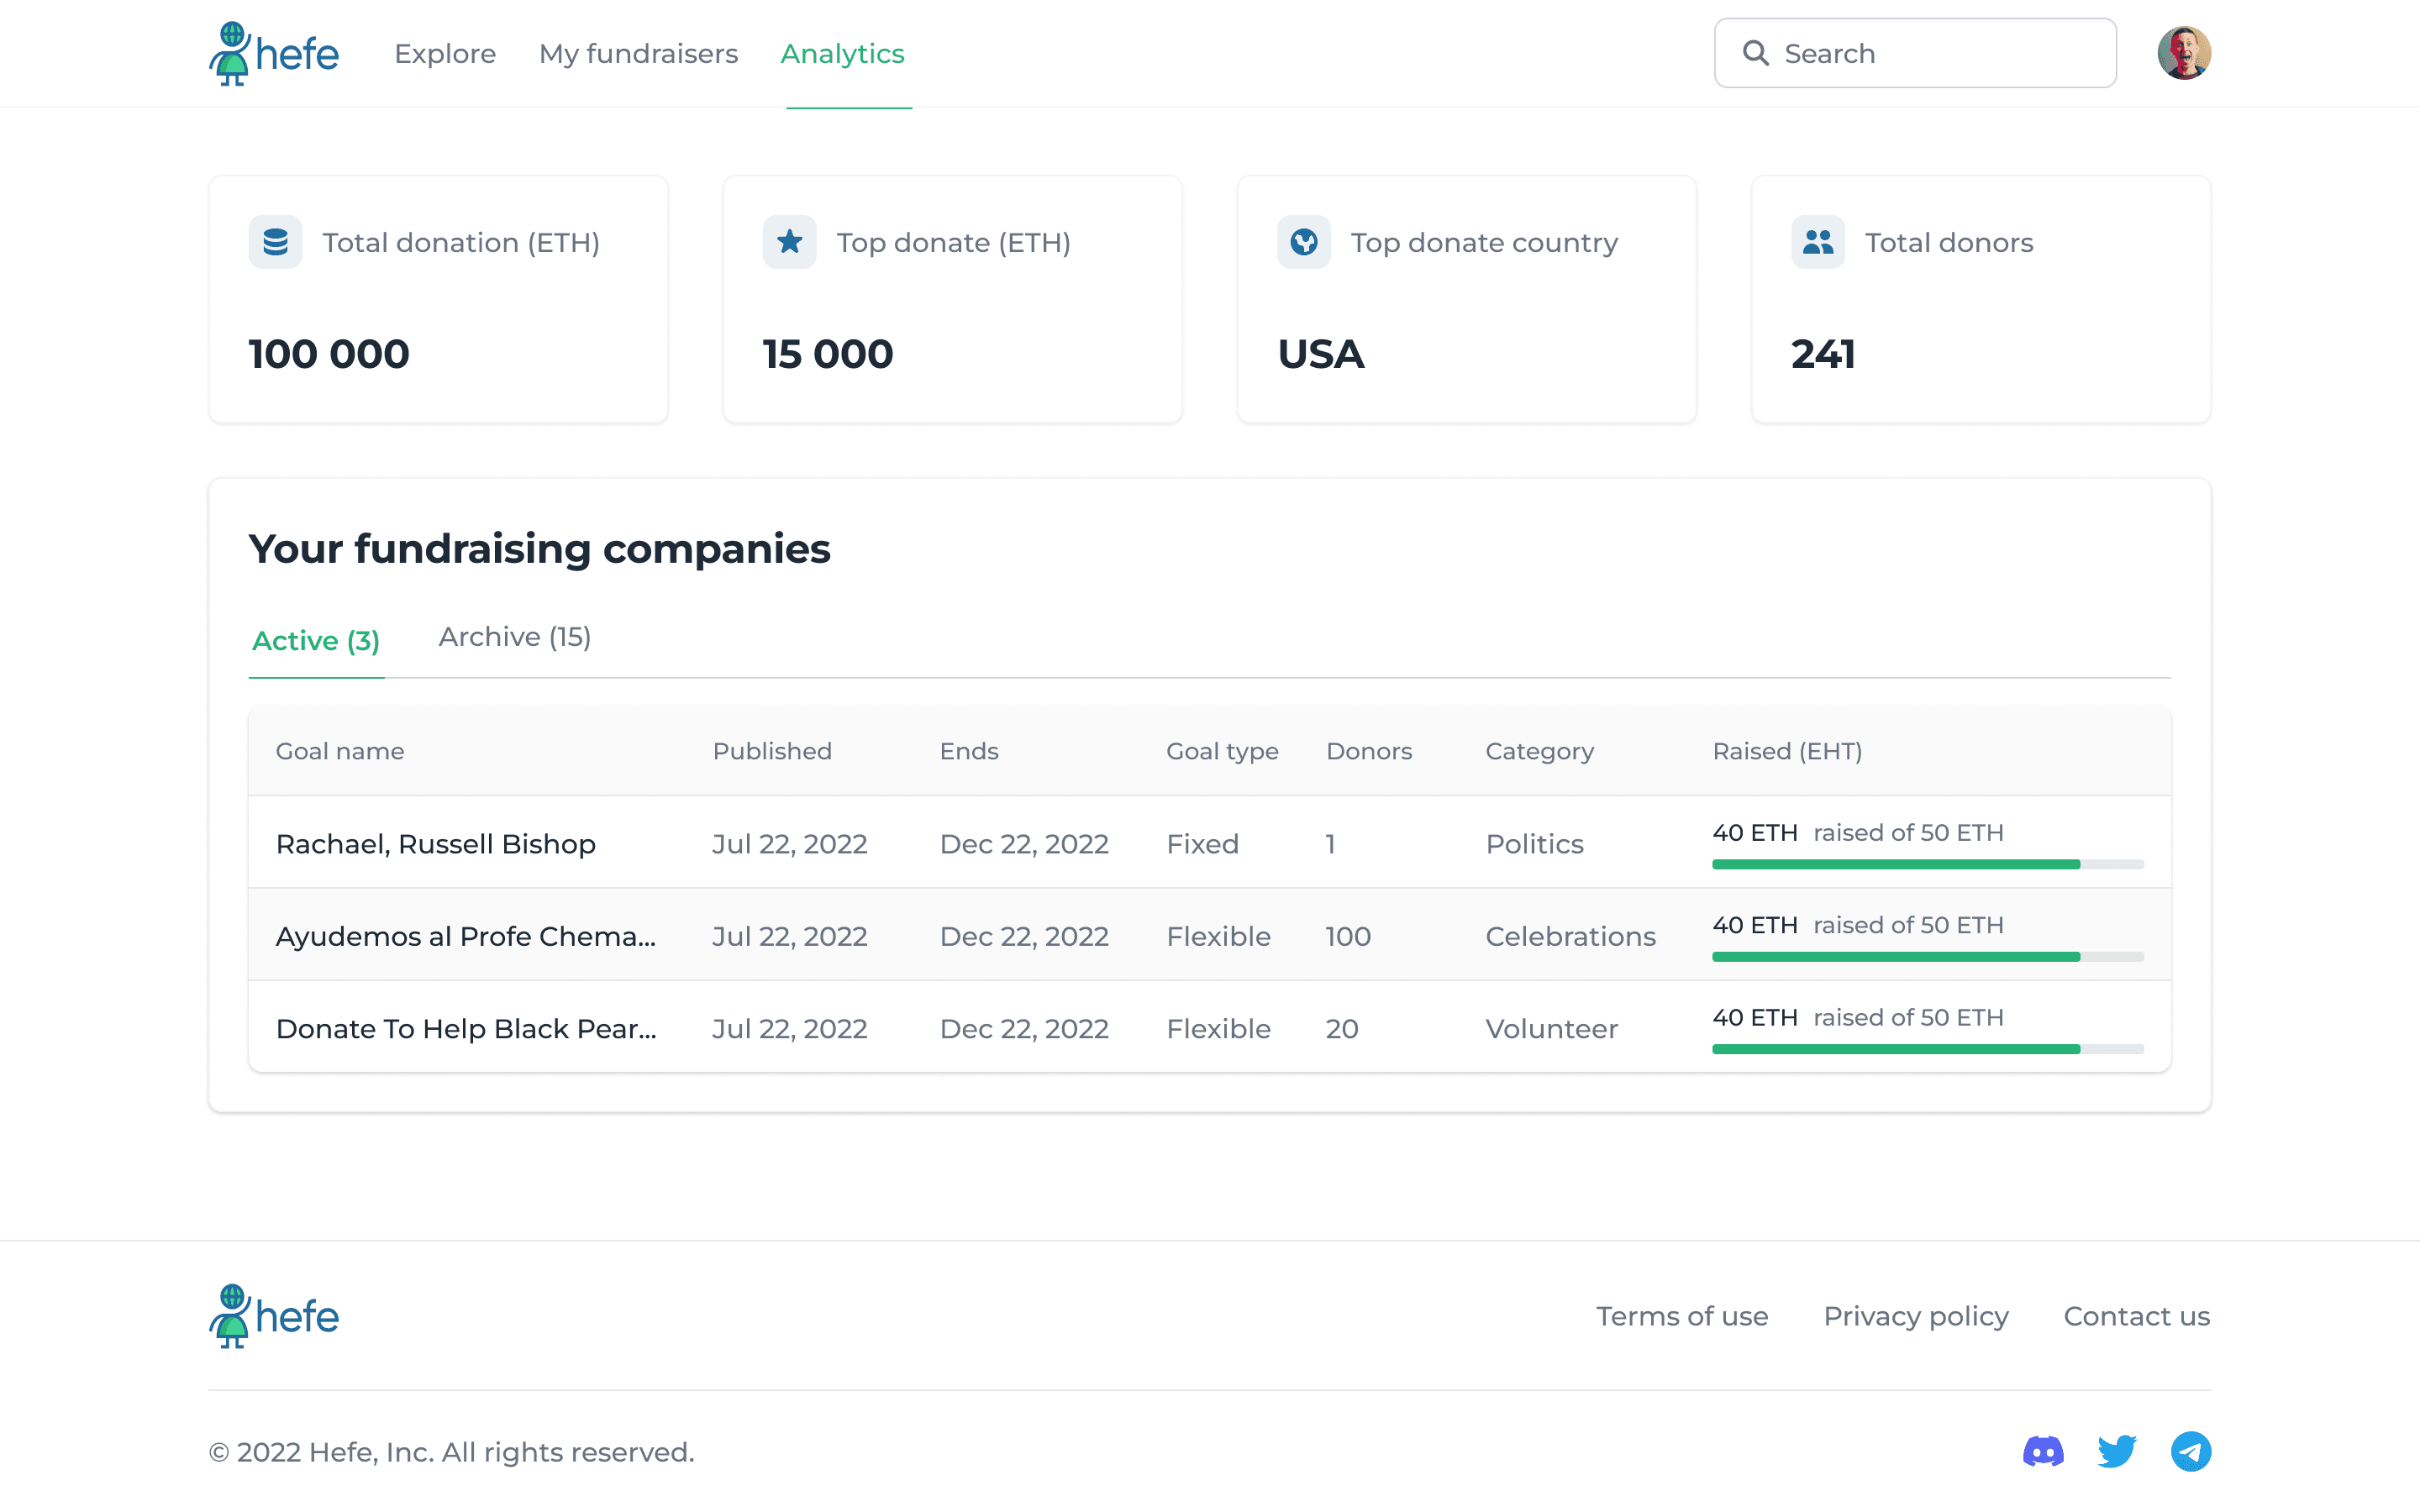2420x1512 pixels.
Task: Click the Contact us link
Action: coord(2137,1316)
